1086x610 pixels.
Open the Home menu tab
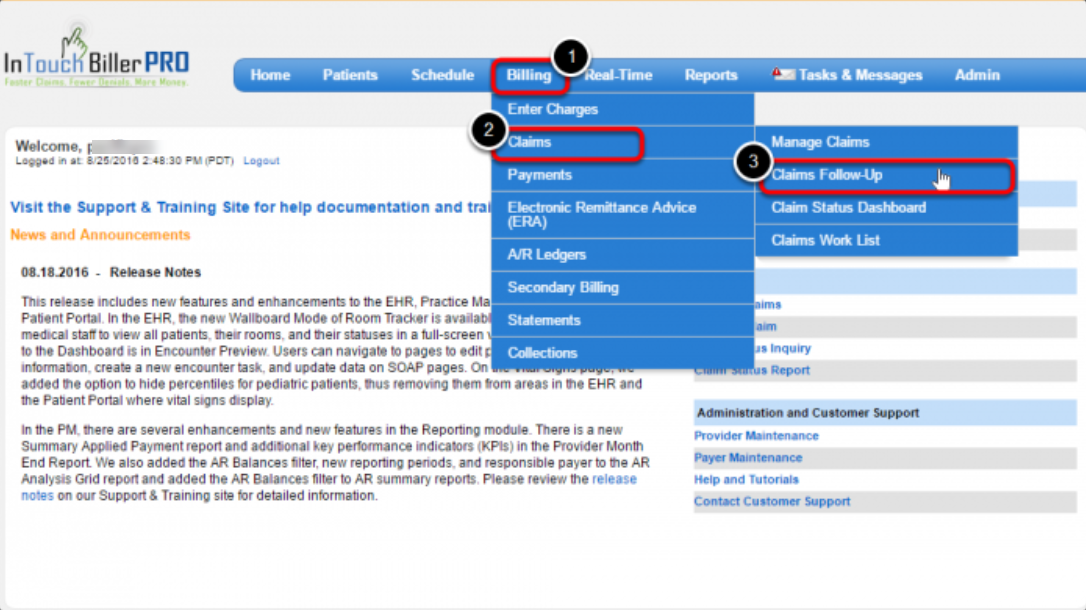point(270,75)
